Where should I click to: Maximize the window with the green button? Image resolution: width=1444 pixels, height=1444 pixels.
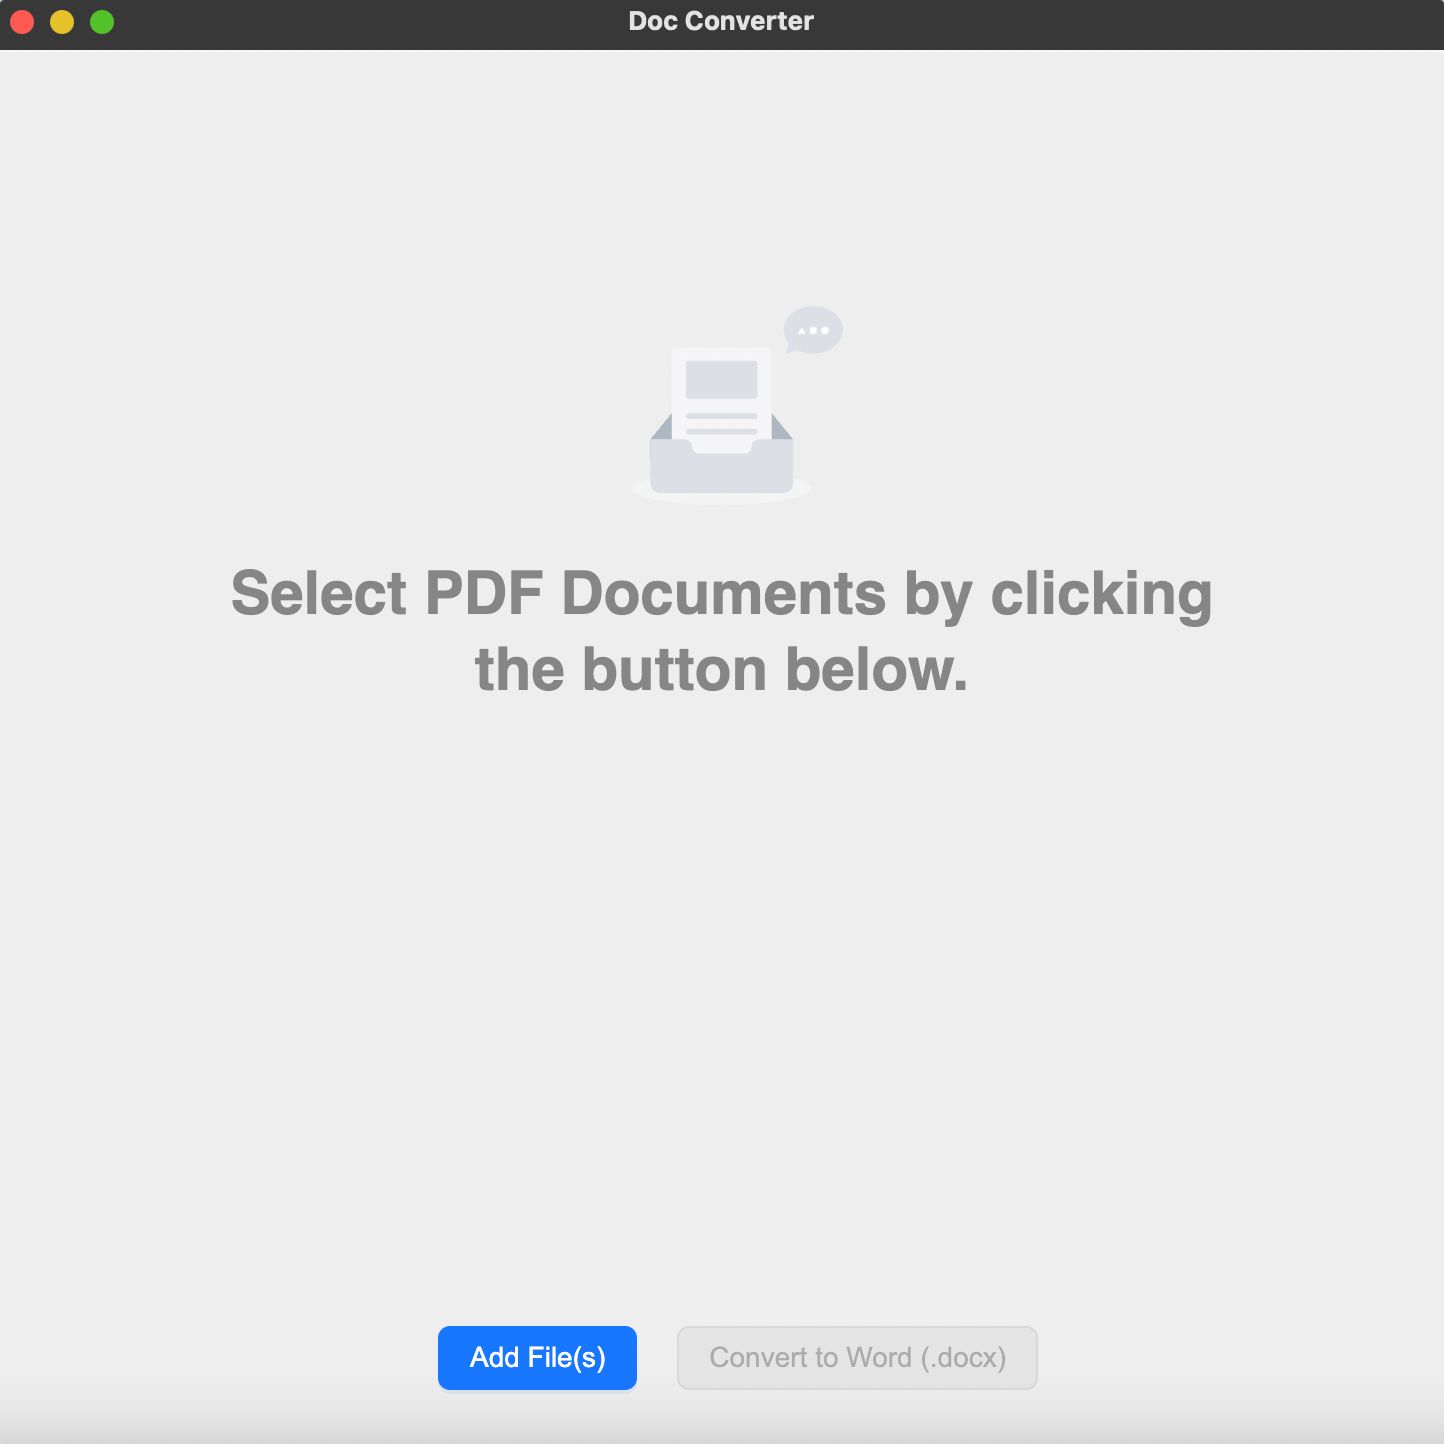pyautogui.click(x=101, y=21)
